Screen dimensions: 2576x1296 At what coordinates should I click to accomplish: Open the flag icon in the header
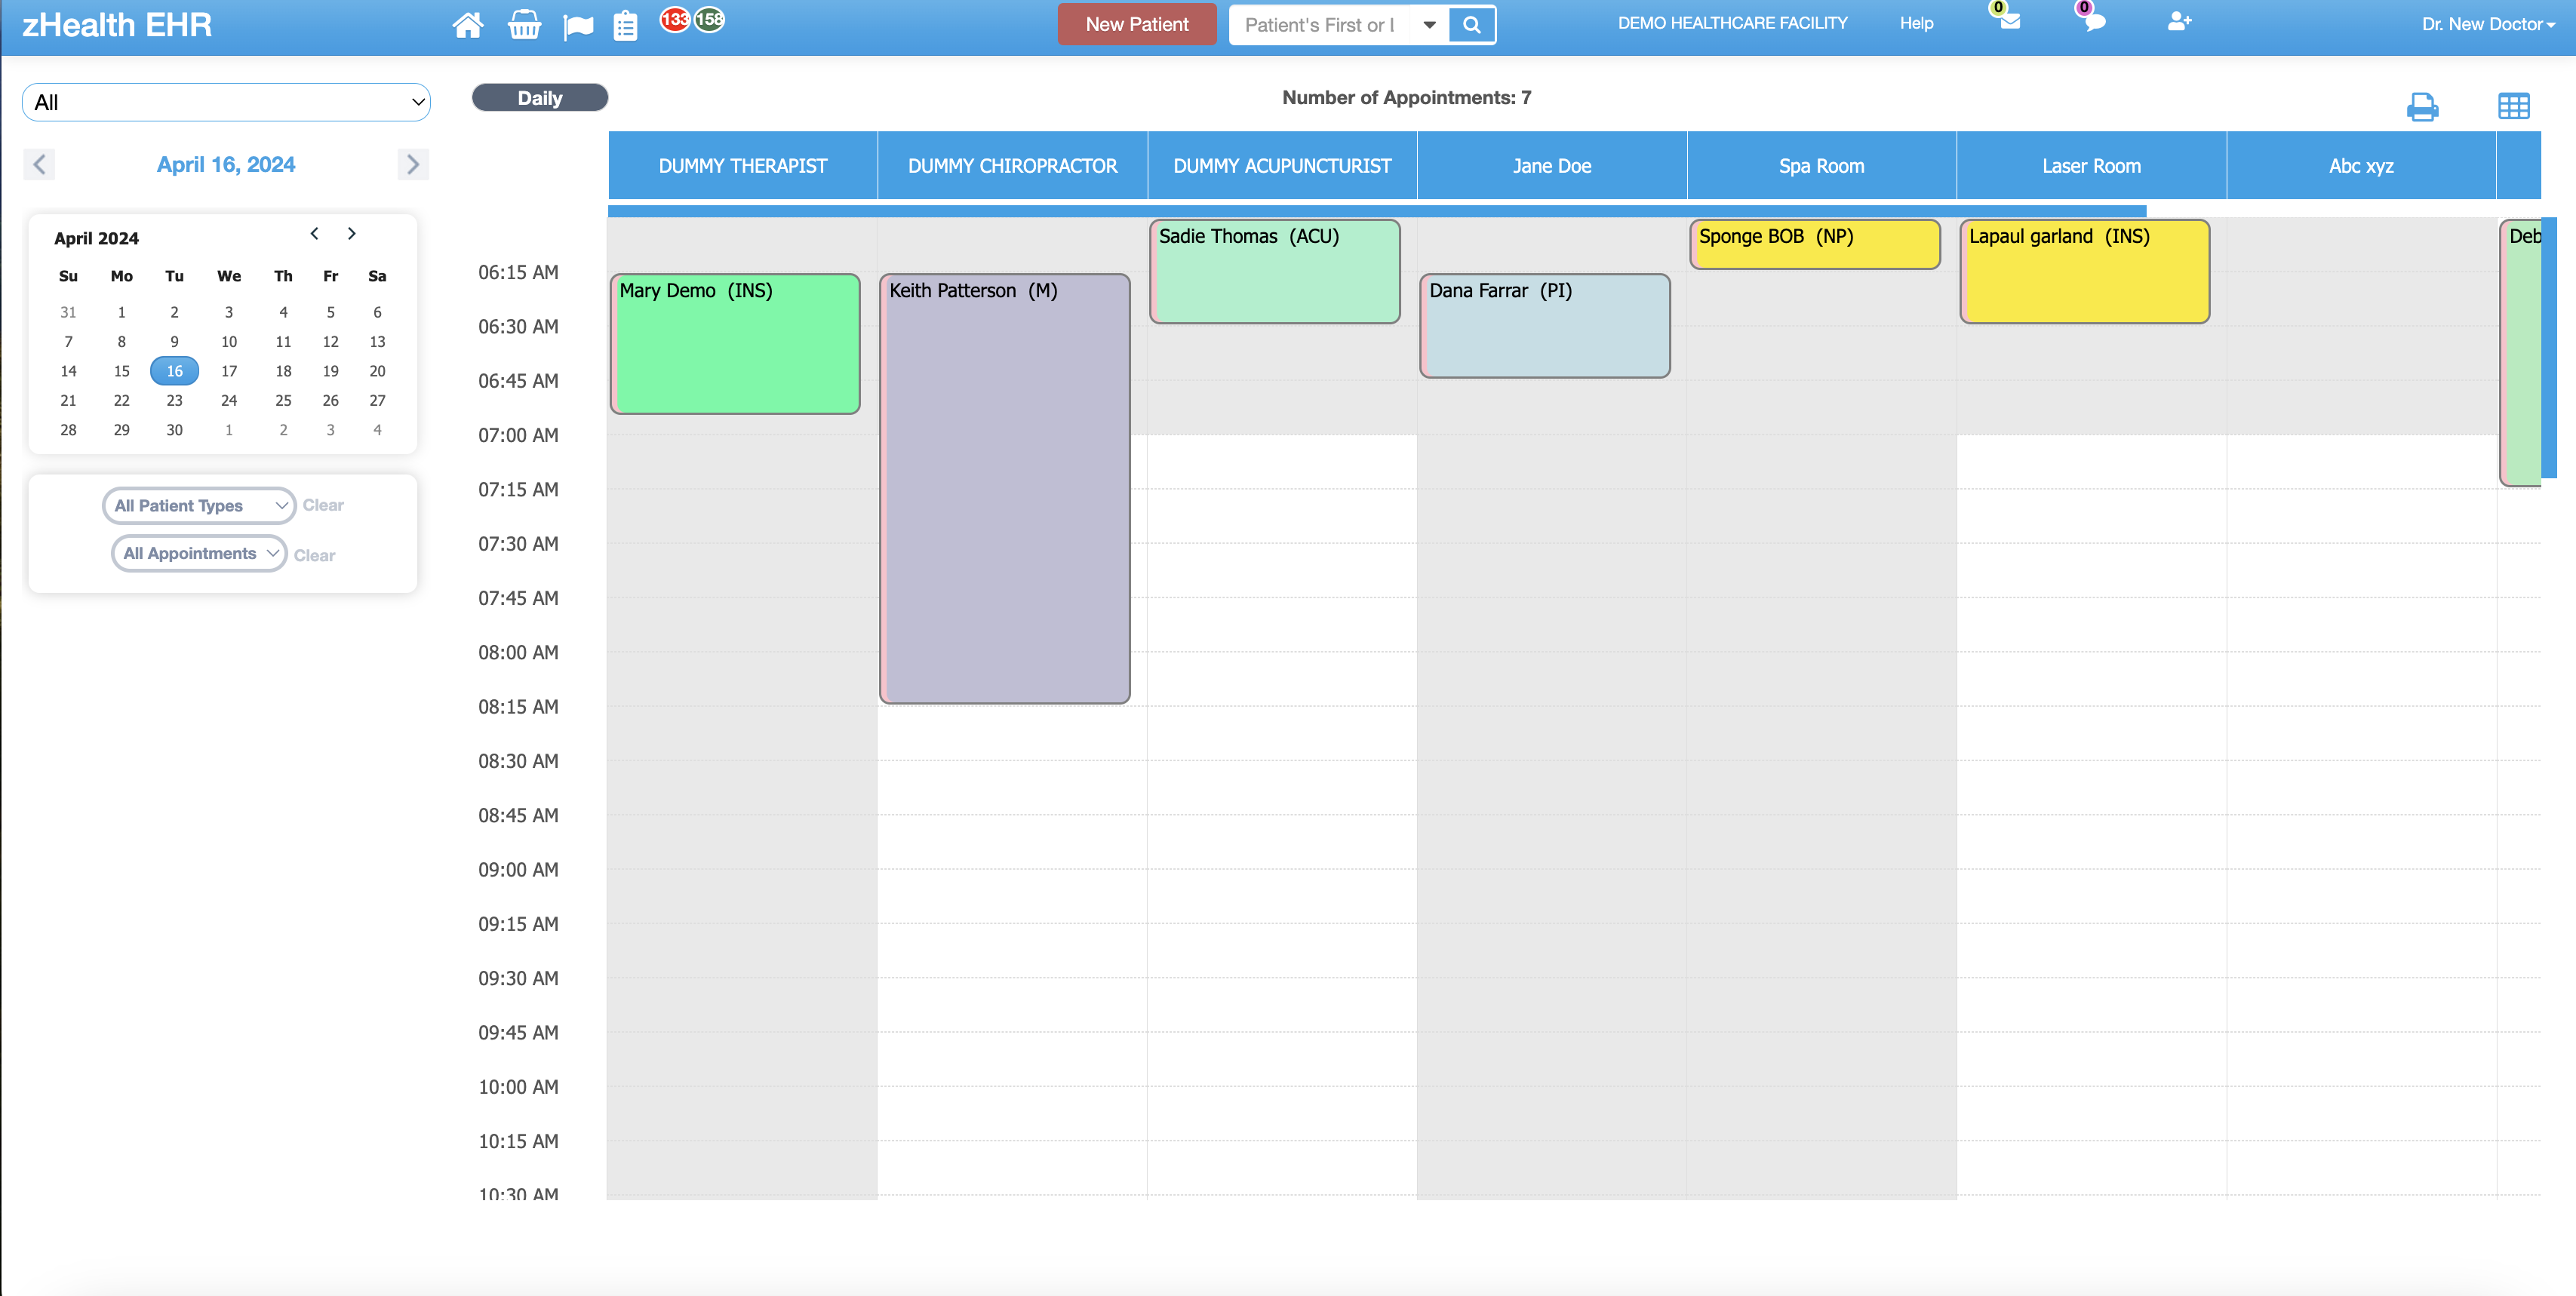point(578,24)
